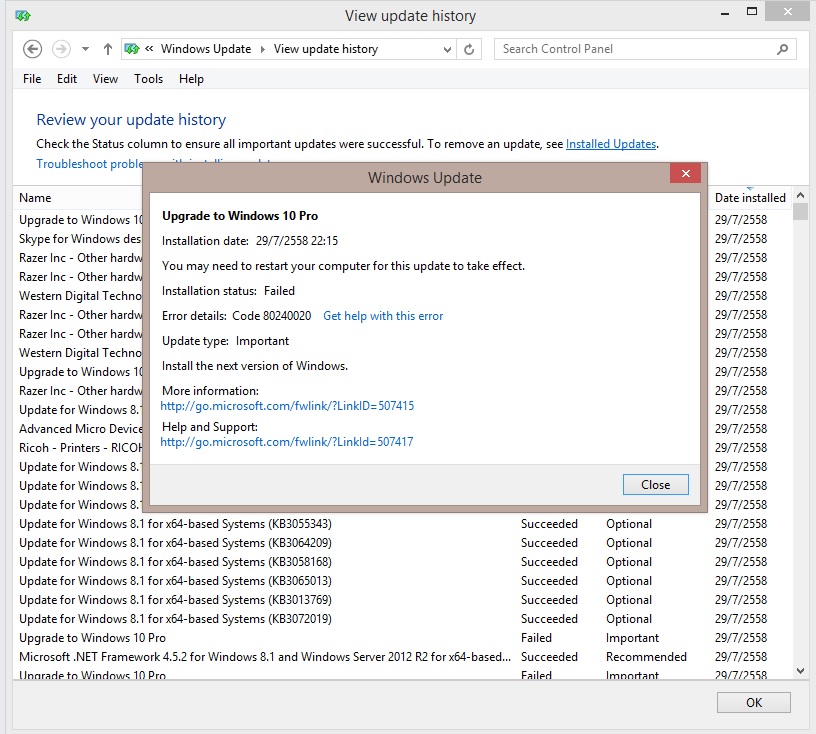Click the Close button in dialog
Image resolution: width=816 pixels, height=734 pixels.
click(x=656, y=485)
